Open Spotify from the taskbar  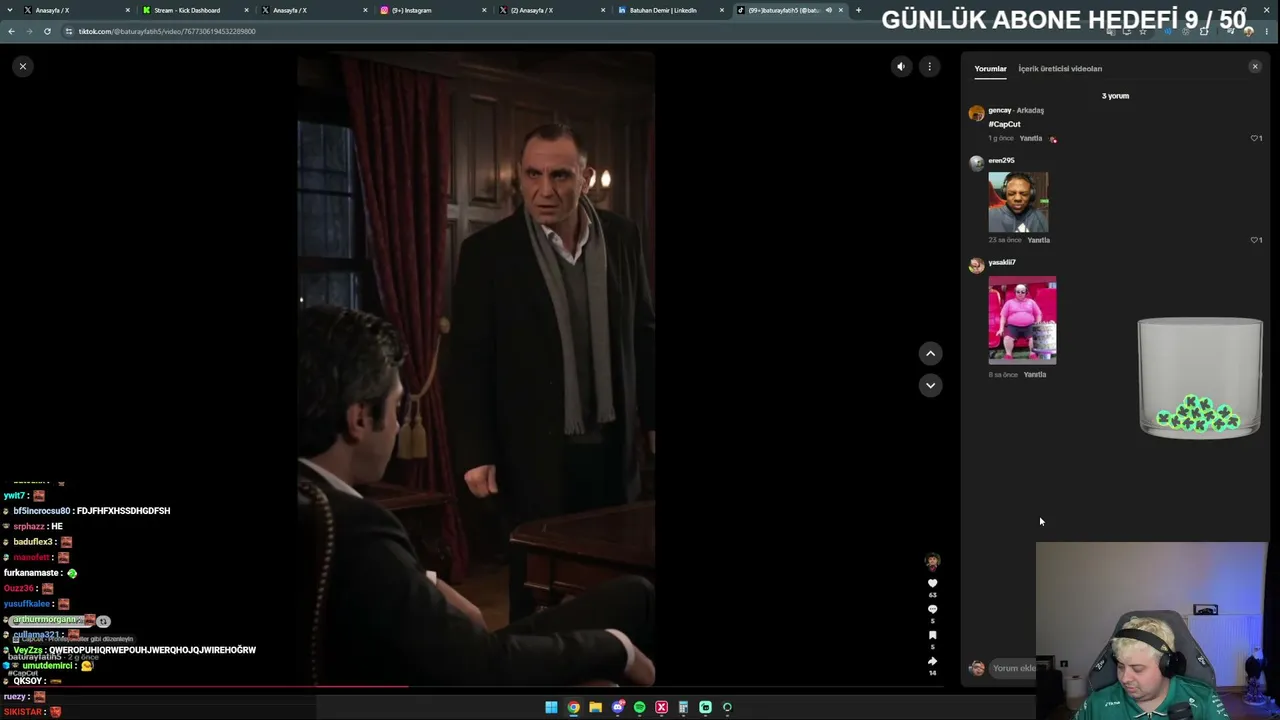pos(639,707)
